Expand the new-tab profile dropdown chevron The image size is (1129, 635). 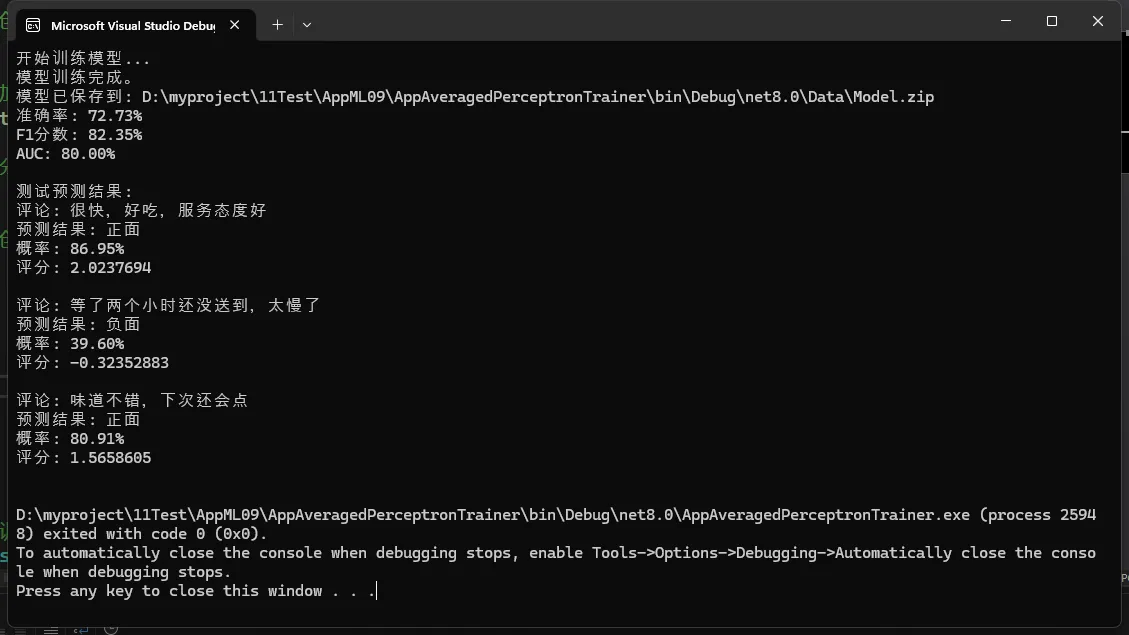coord(307,24)
